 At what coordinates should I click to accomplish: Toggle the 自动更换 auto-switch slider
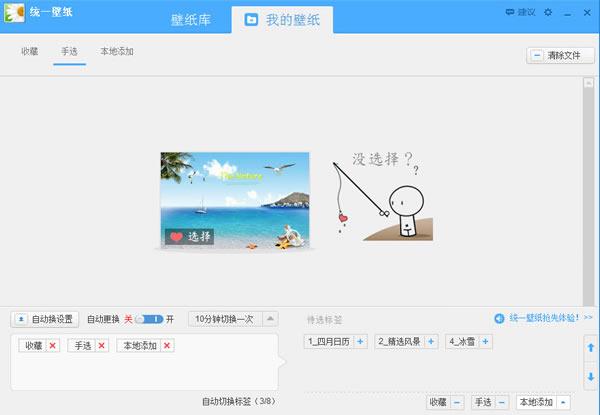click(x=148, y=319)
